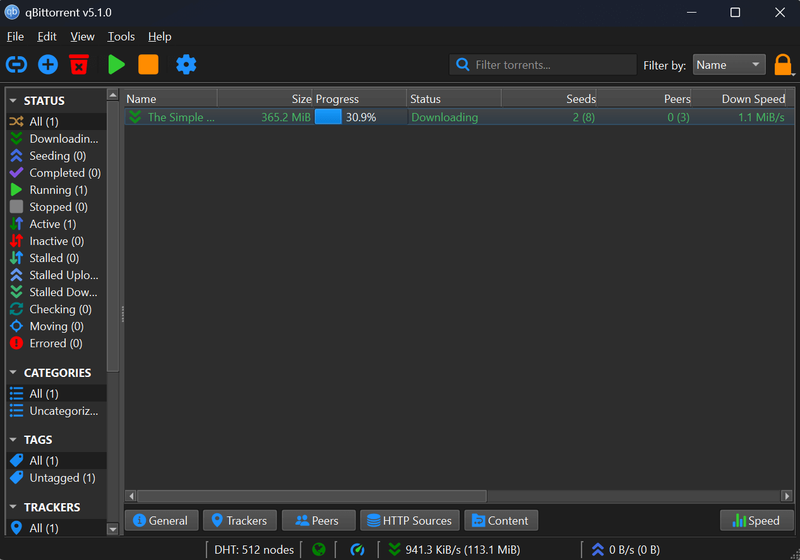800x560 pixels.
Task: Collapse the CATEGORIES section
Action: (13, 373)
